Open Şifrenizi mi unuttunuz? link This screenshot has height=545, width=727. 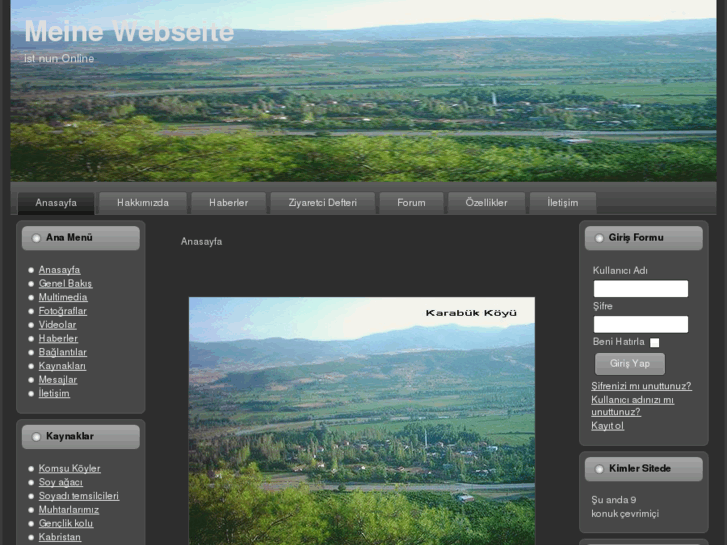641,386
